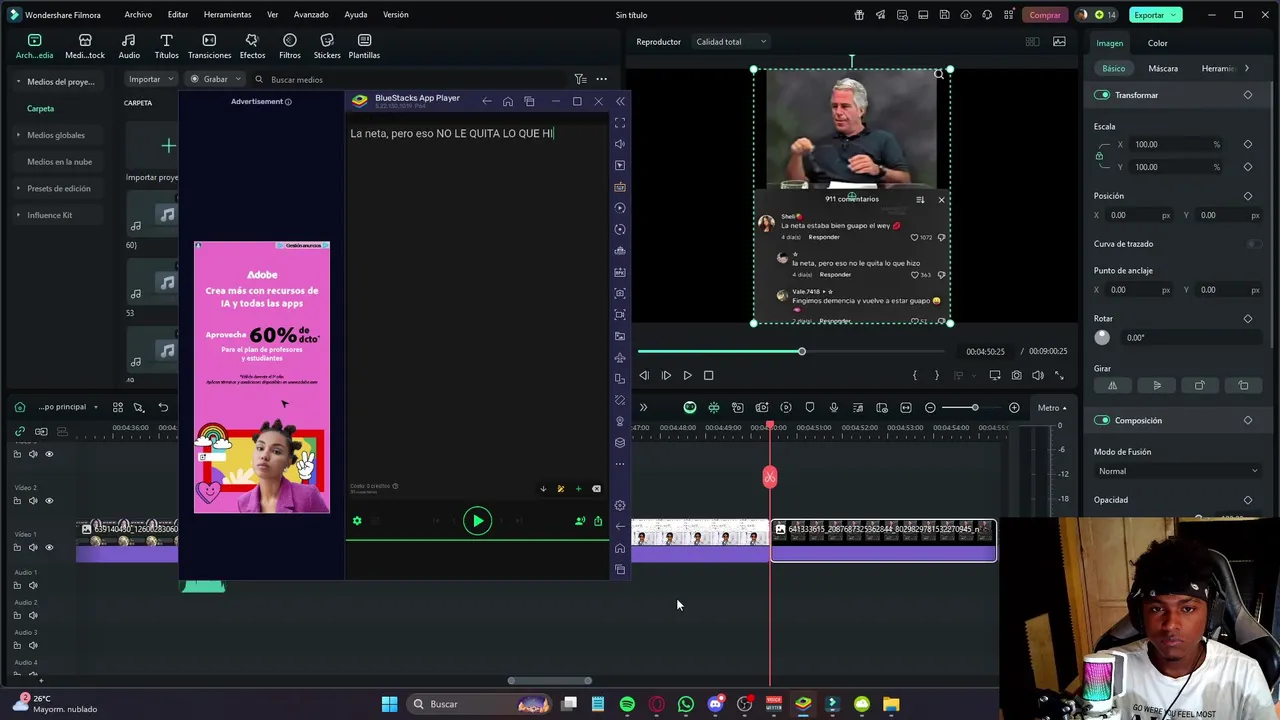
Task: Toggle the Transformar switch
Action: coord(1102,95)
